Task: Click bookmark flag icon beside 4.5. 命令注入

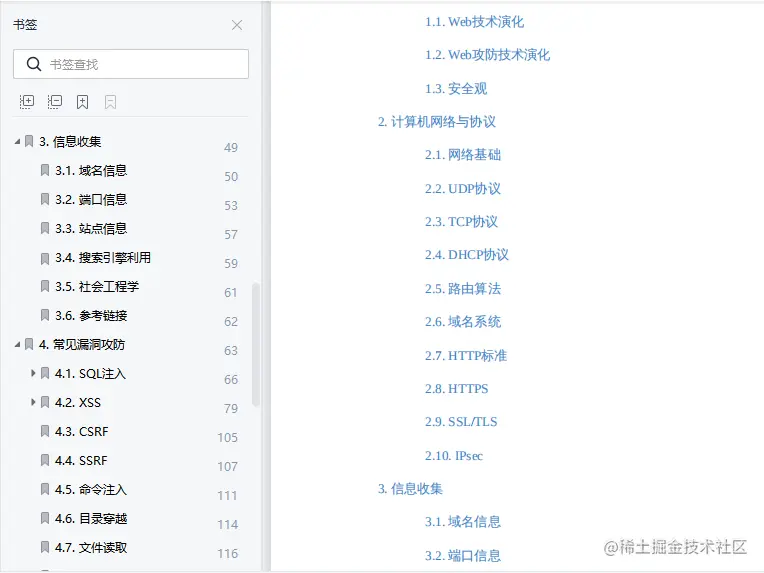Action: point(45,489)
